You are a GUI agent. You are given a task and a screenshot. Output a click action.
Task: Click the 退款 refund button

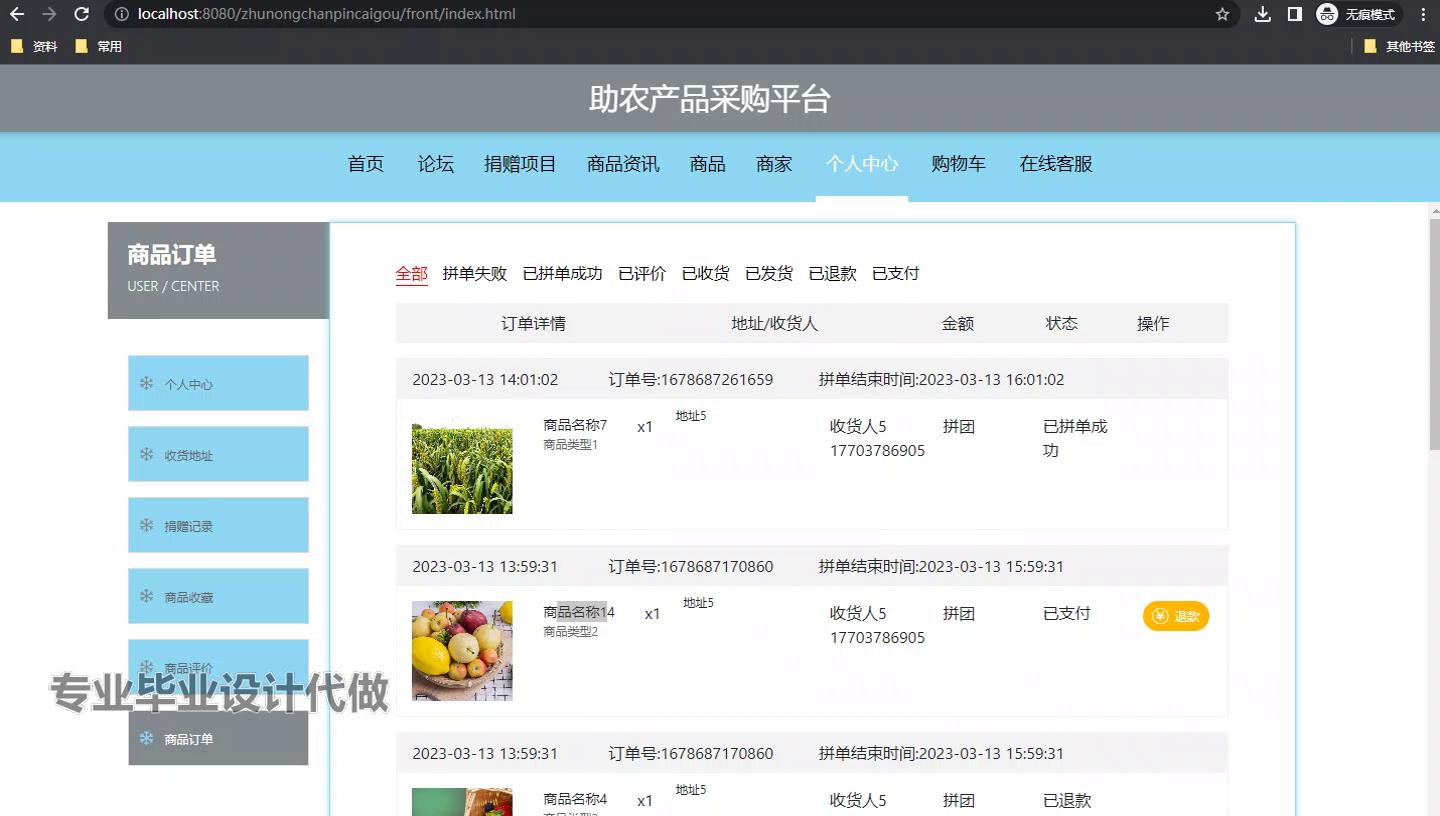[1176, 616]
